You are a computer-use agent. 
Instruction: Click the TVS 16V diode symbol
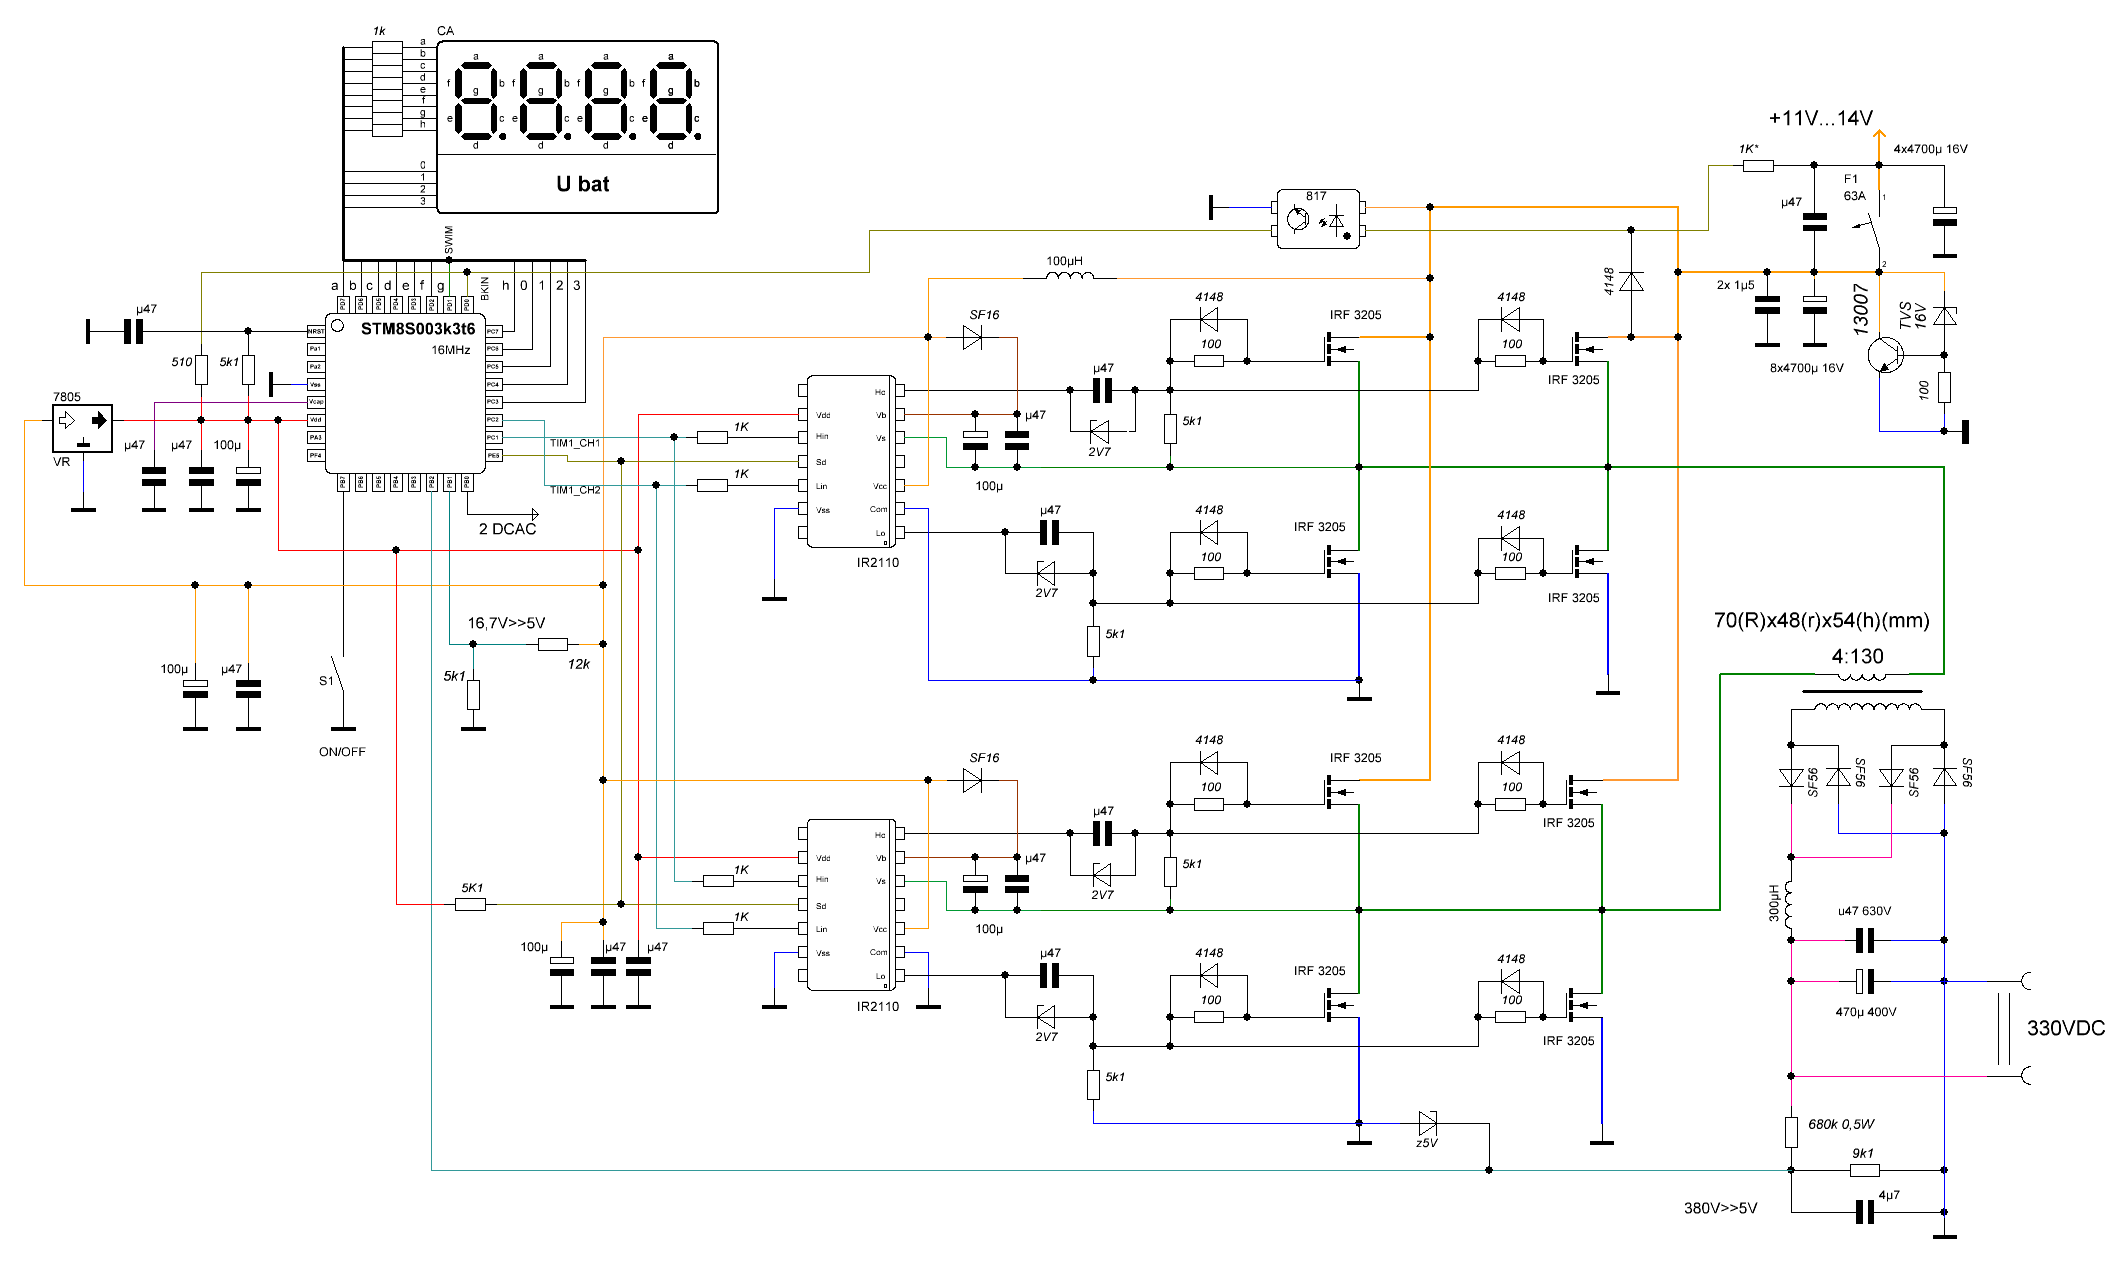(1944, 316)
